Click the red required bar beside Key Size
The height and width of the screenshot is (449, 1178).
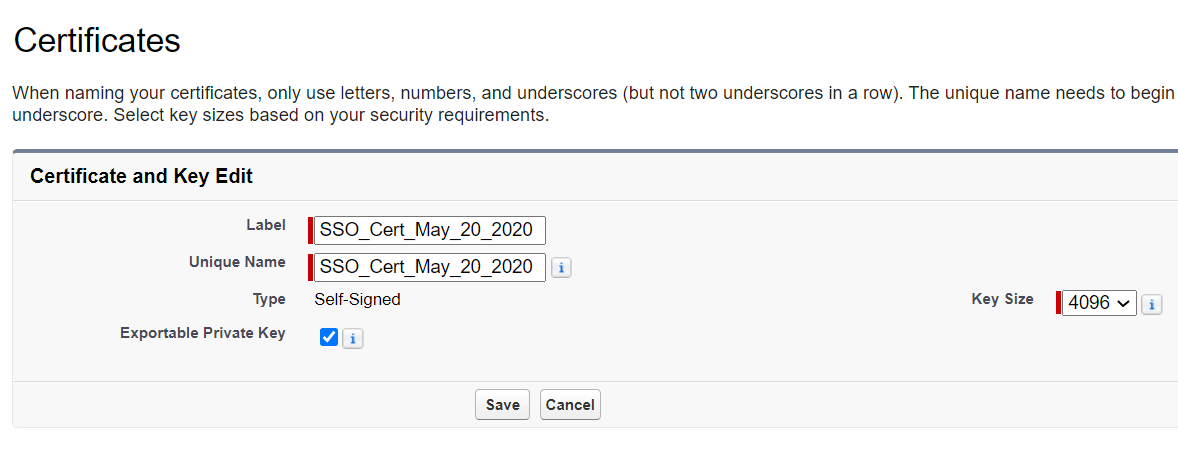[1059, 303]
